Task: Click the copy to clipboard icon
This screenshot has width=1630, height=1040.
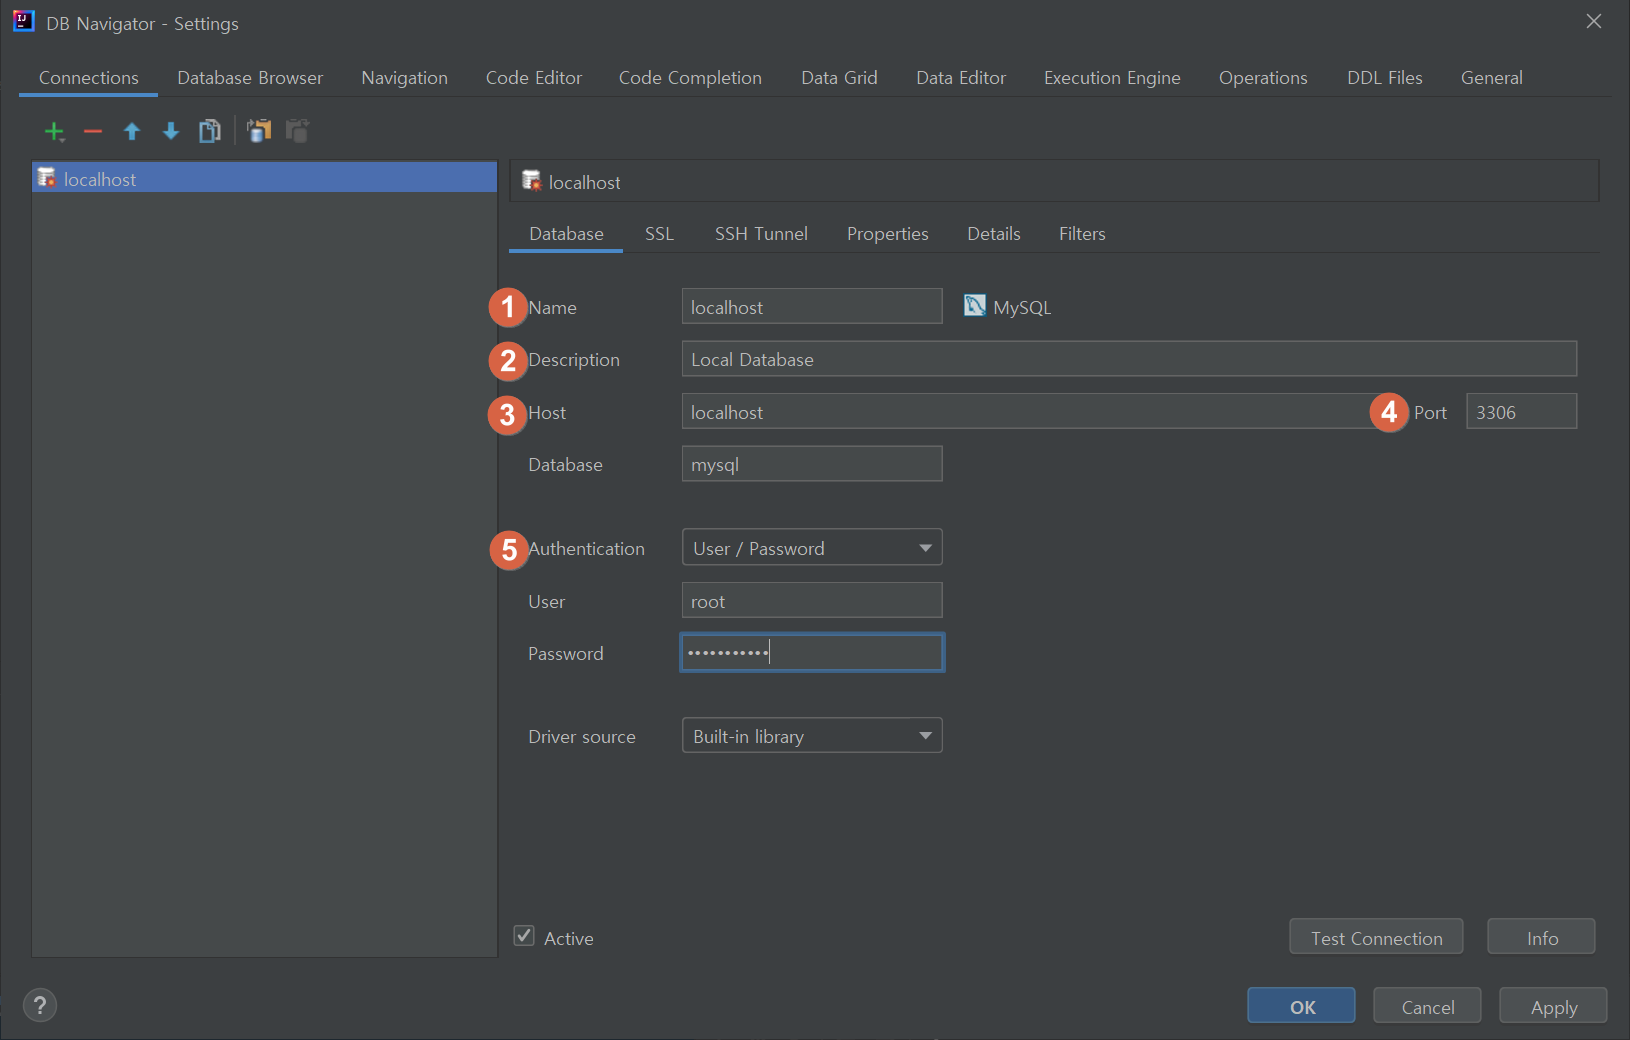Action: point(259,131)
